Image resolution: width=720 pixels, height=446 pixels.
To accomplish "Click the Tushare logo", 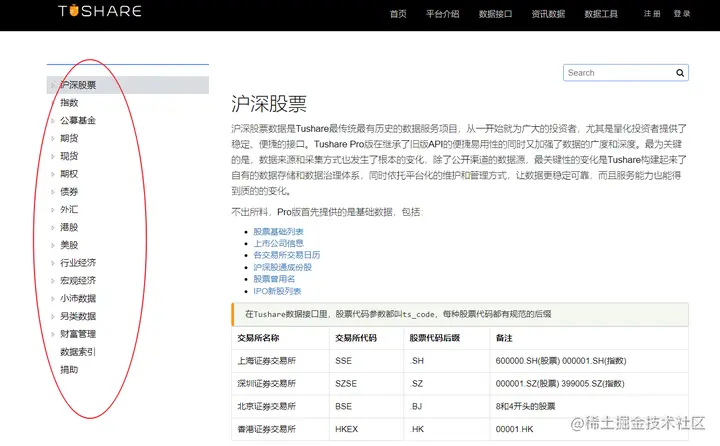I will coord(100,11).
